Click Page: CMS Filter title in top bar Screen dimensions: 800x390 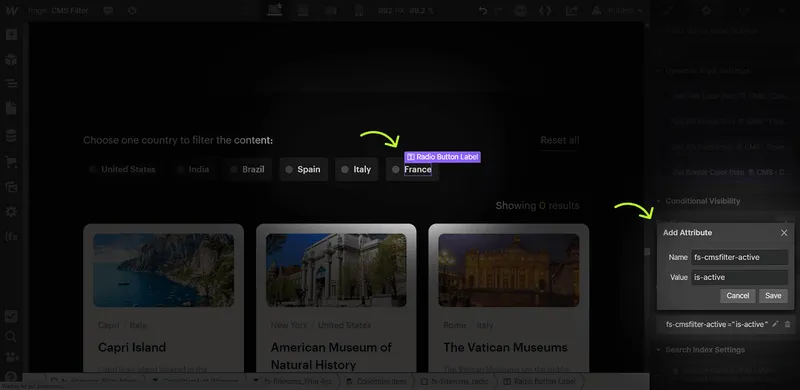(x=57, y=10)
